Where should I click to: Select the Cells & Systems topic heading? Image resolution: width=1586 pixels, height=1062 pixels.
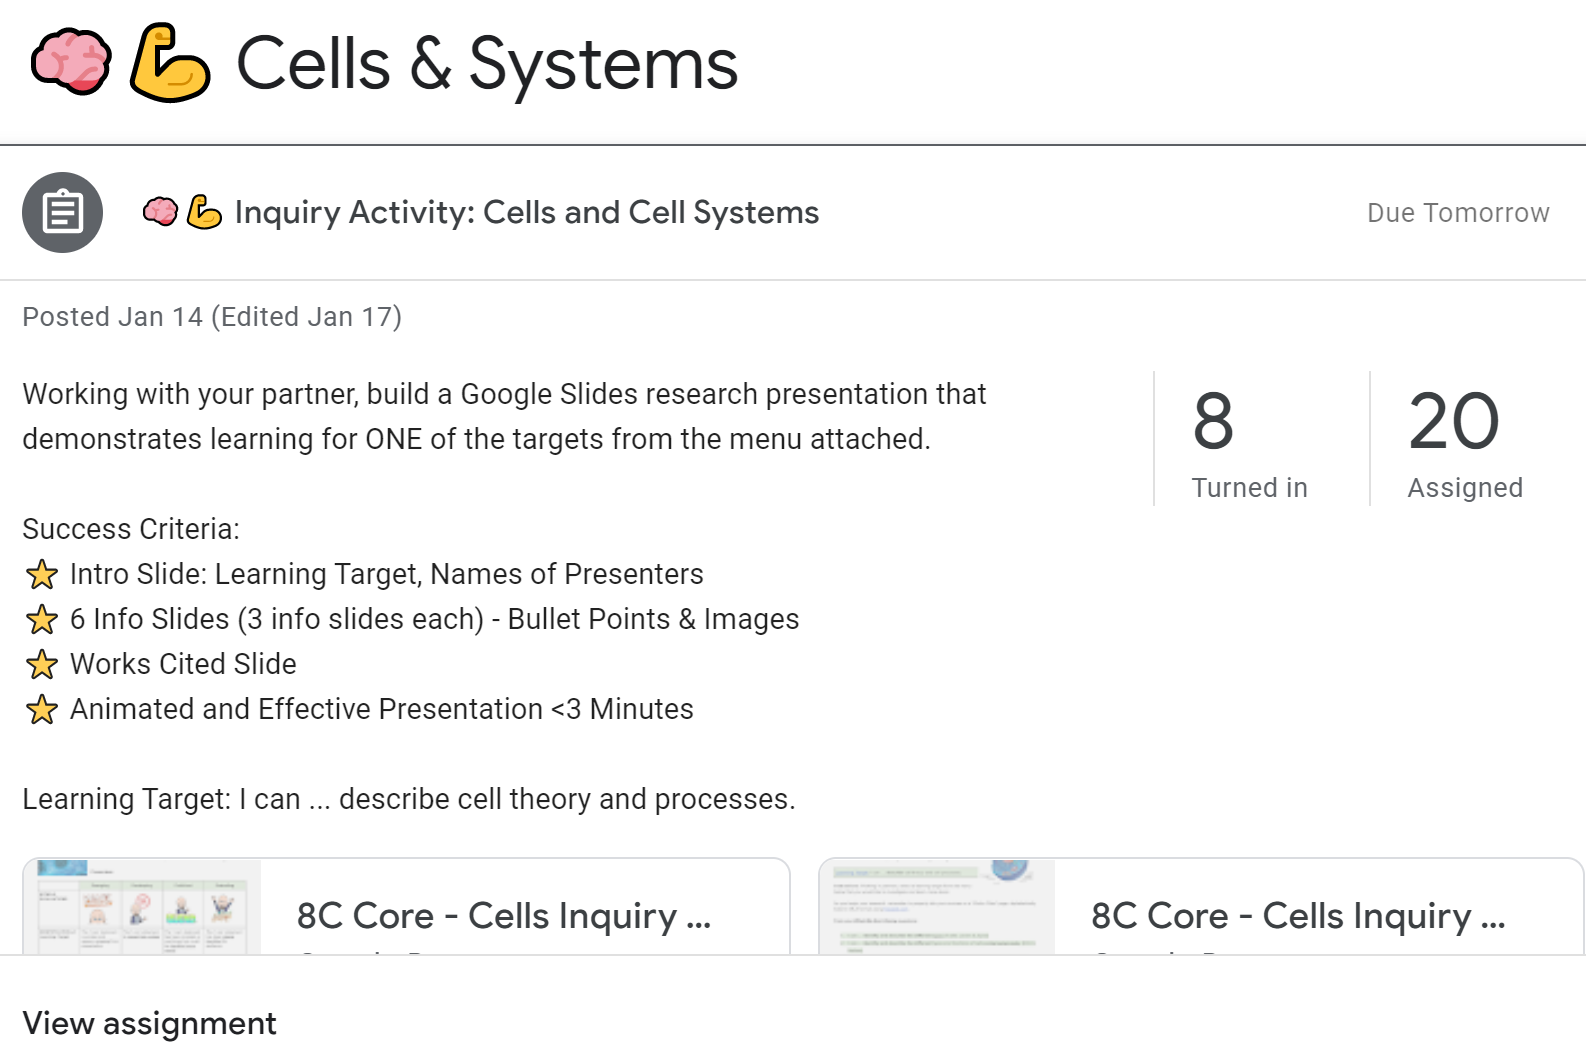click(x=486, y=63)
